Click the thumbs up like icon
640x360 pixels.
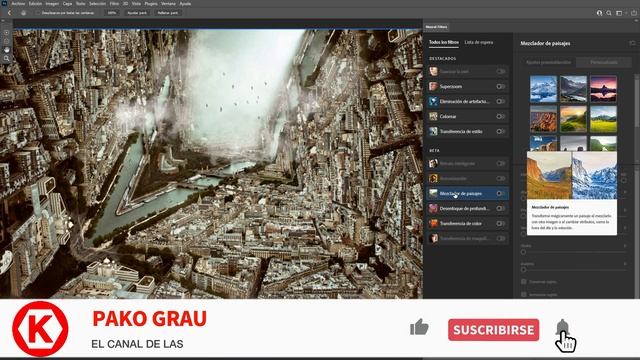click(419, 327)
